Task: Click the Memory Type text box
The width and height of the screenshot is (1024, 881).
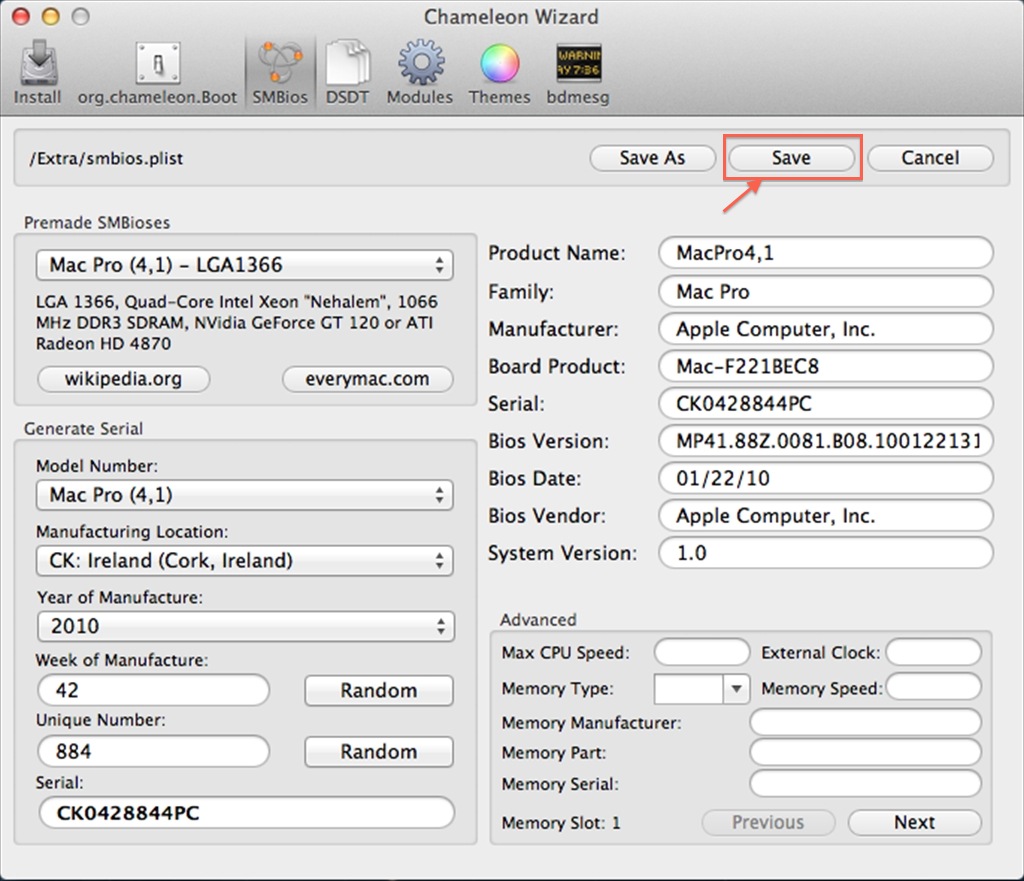Action: tap(689, 688)
